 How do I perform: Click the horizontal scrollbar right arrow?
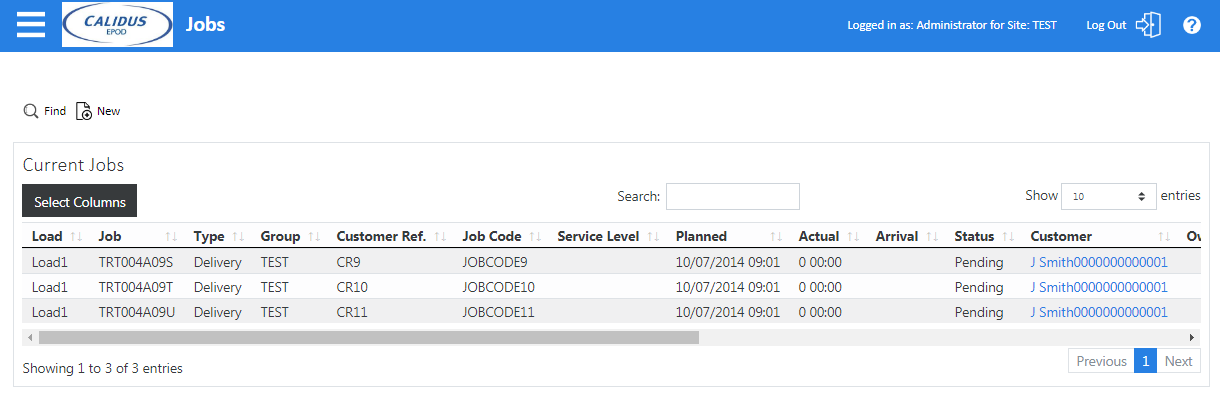[1191, 338]
